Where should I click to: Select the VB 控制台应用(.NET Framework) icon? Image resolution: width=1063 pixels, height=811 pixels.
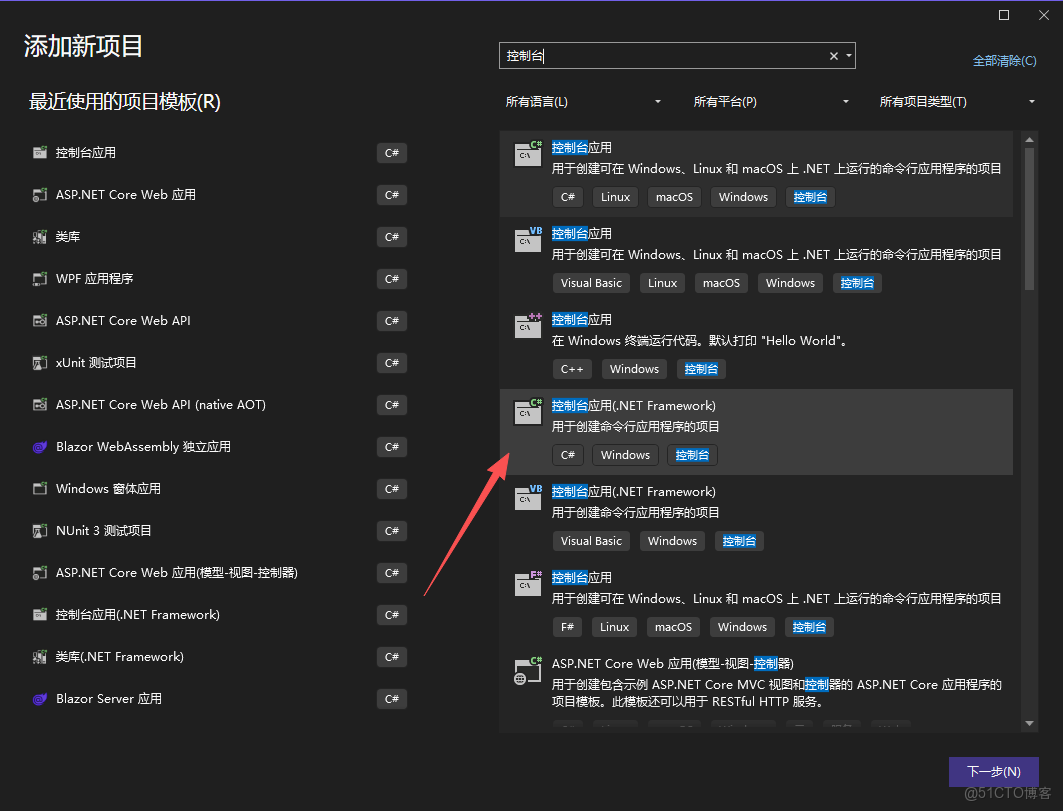tap(527, 497)
